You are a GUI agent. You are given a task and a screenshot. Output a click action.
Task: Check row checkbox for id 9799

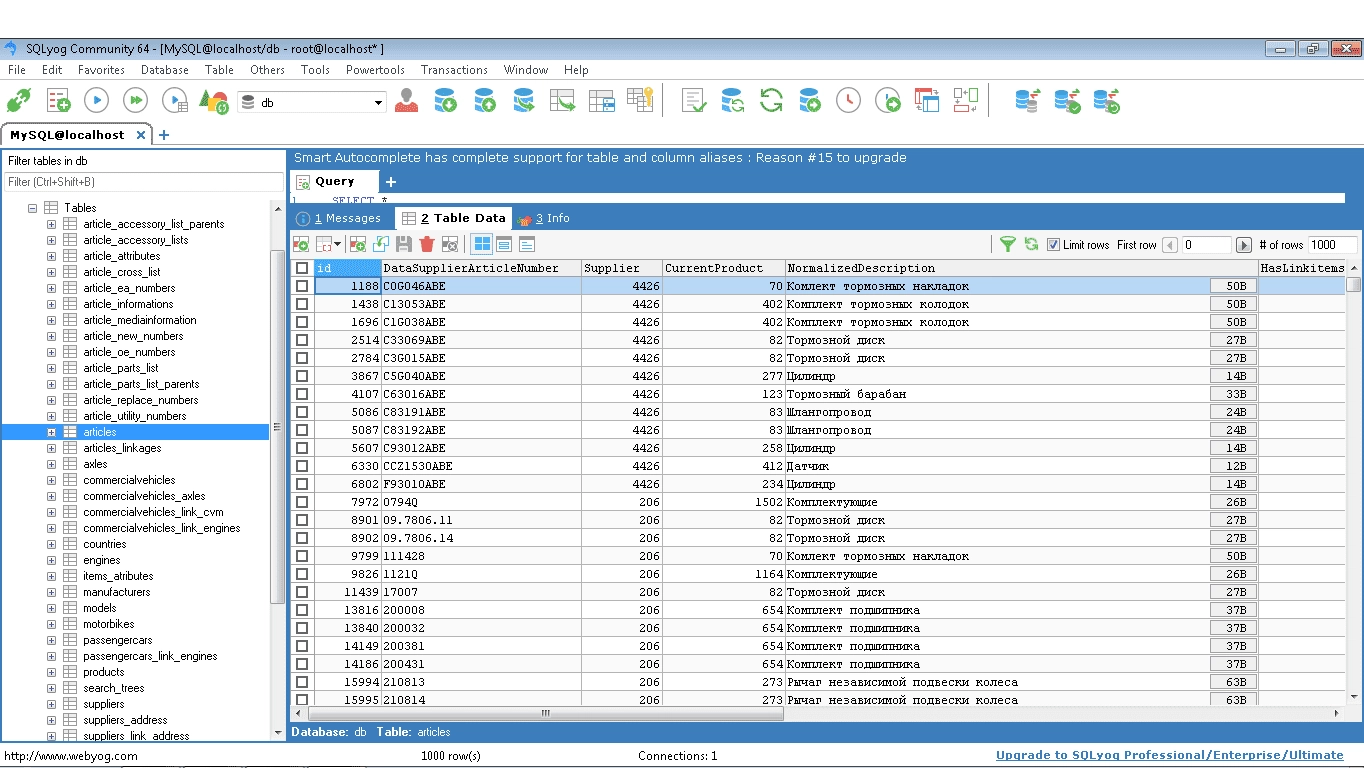(302, 556)
